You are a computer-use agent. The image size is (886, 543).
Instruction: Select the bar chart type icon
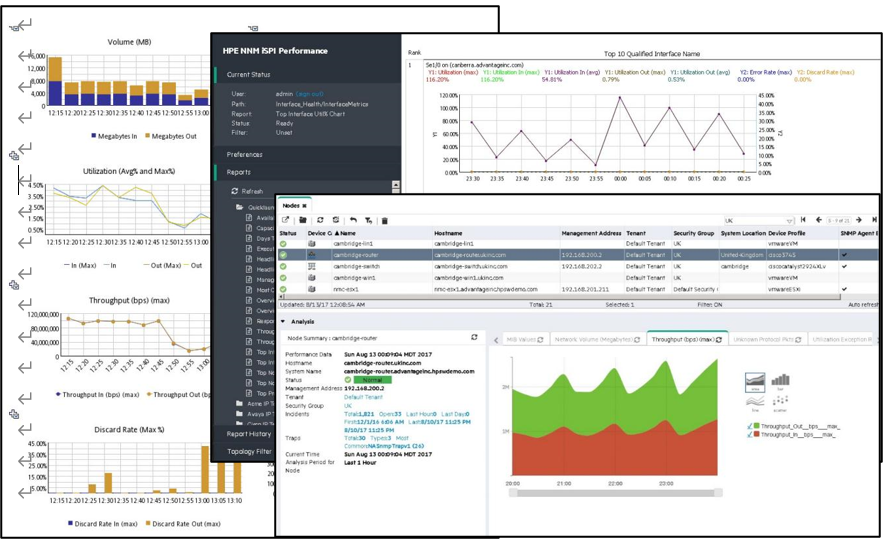(780, 381)
